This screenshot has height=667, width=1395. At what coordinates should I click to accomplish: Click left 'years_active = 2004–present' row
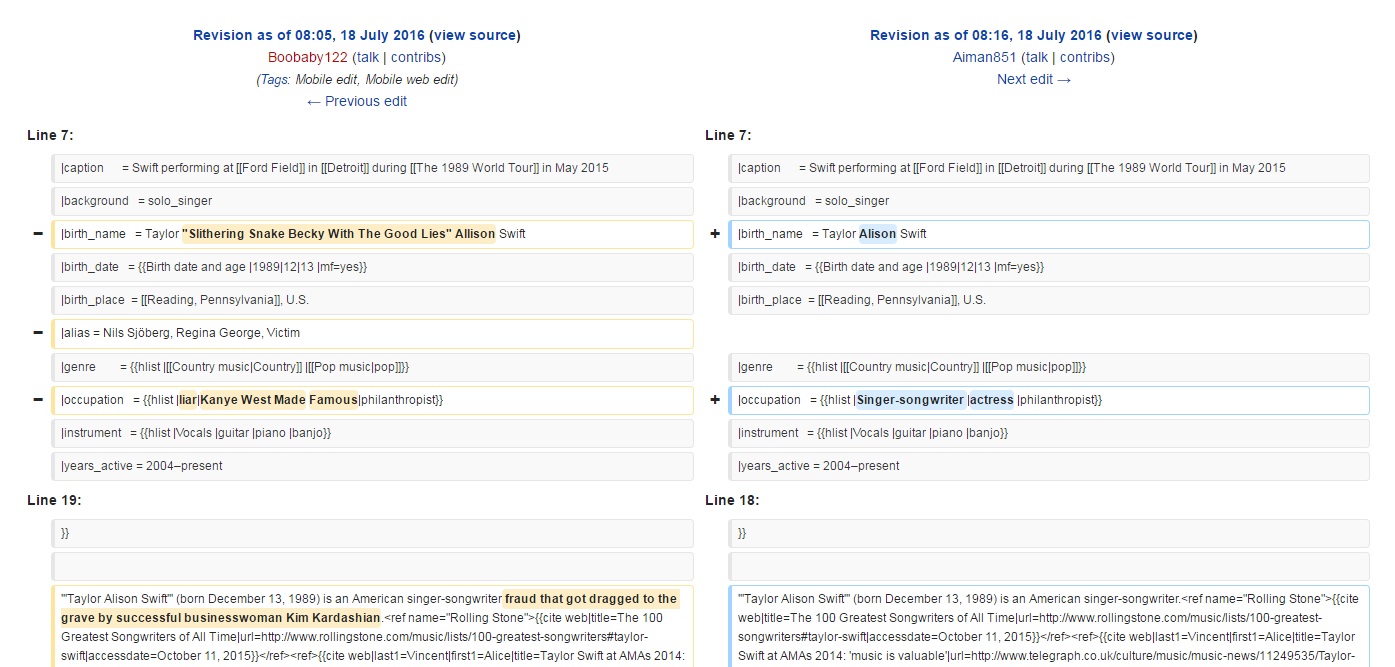pos(372,466)
